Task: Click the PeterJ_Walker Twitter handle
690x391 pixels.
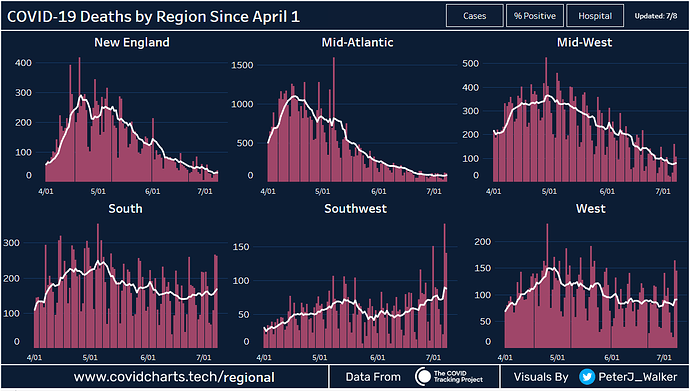Action: point(638,377)
